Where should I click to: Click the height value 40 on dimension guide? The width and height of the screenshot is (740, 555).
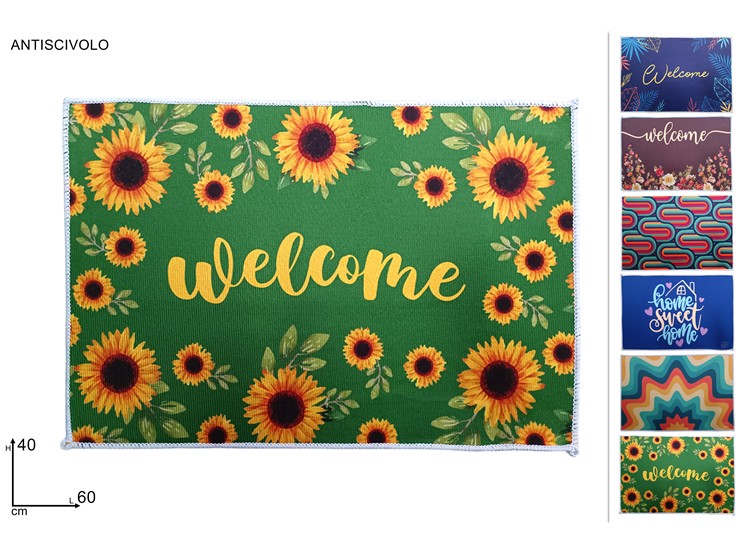[26, 445]
